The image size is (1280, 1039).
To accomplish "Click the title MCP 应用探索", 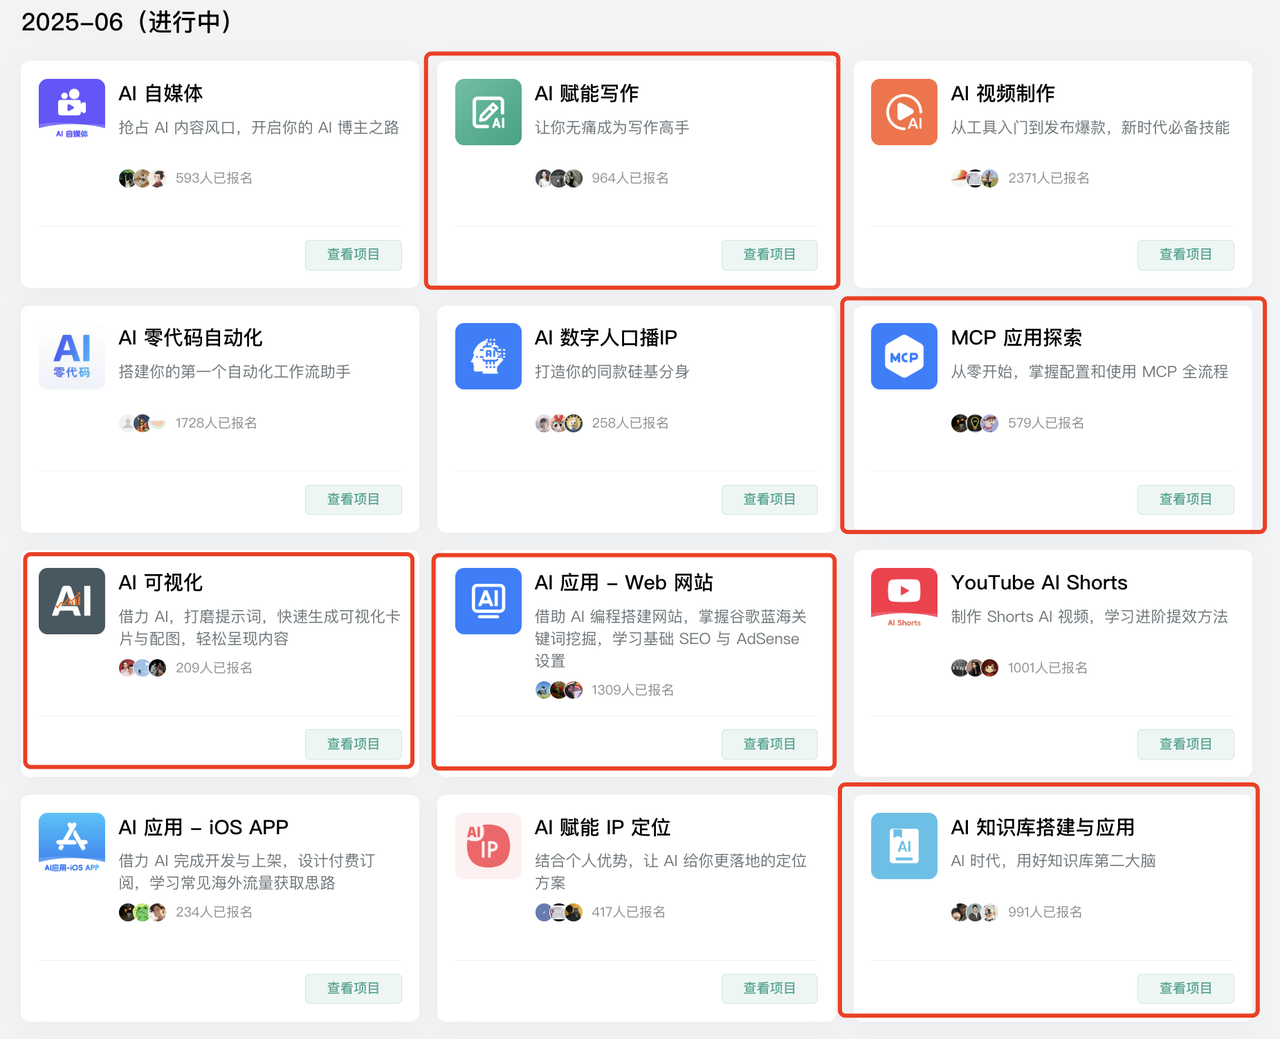I will [1017, 338].
